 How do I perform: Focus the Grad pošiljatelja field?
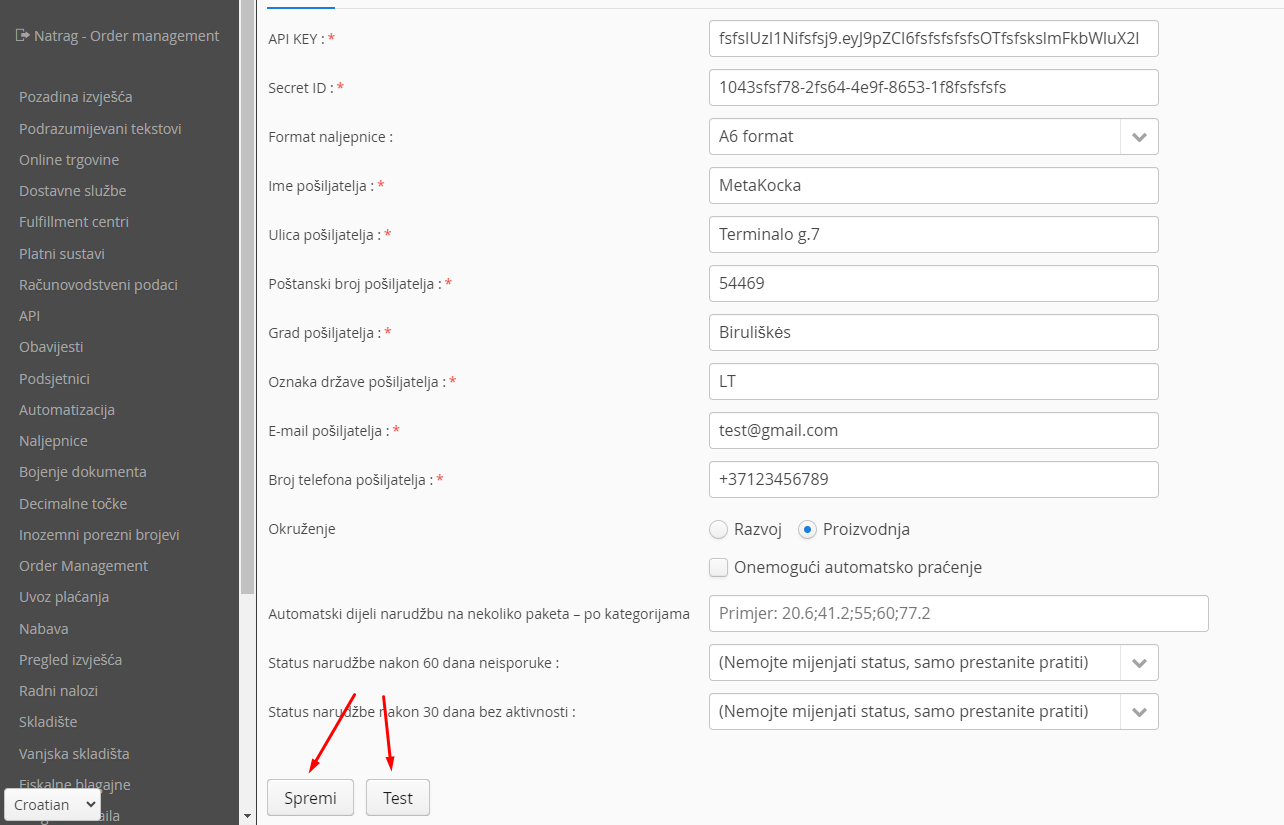933,332
